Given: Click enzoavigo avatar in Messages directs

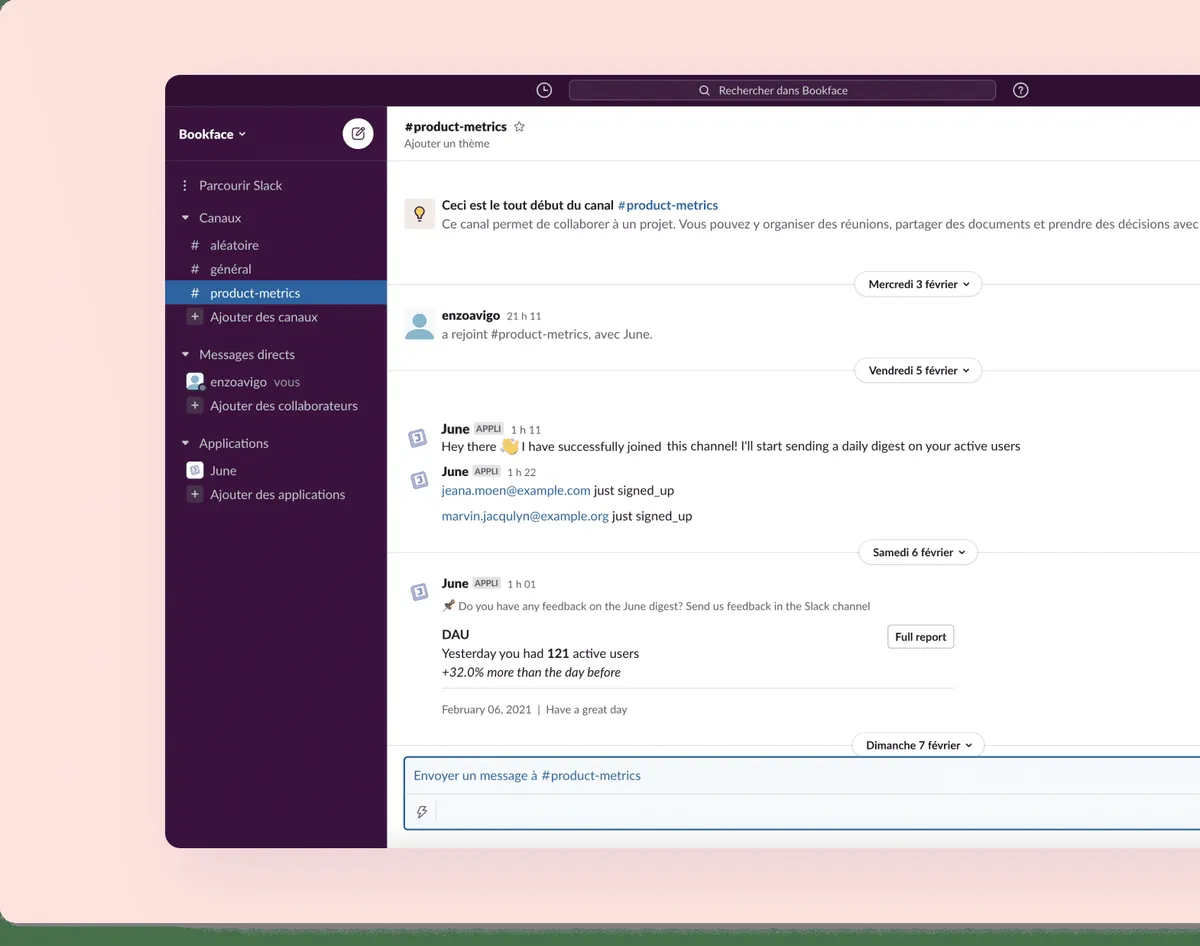Looking at the screenshot, I should 195,382.
